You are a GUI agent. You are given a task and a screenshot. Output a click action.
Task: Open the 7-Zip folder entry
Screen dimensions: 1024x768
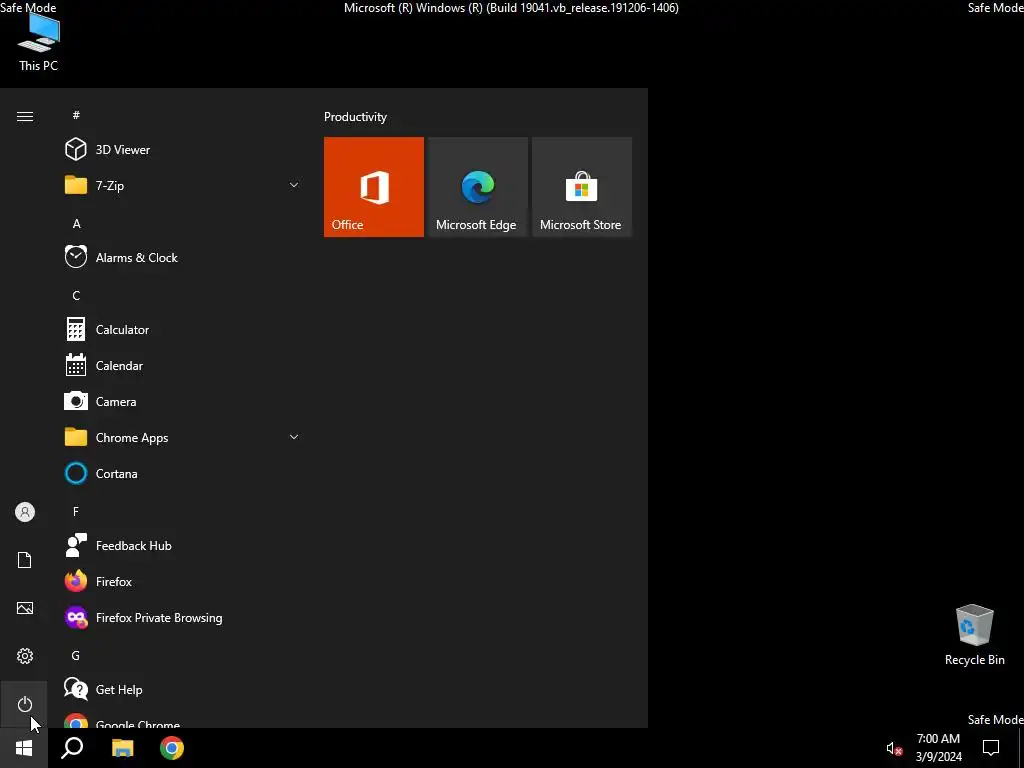coord(182,185)
